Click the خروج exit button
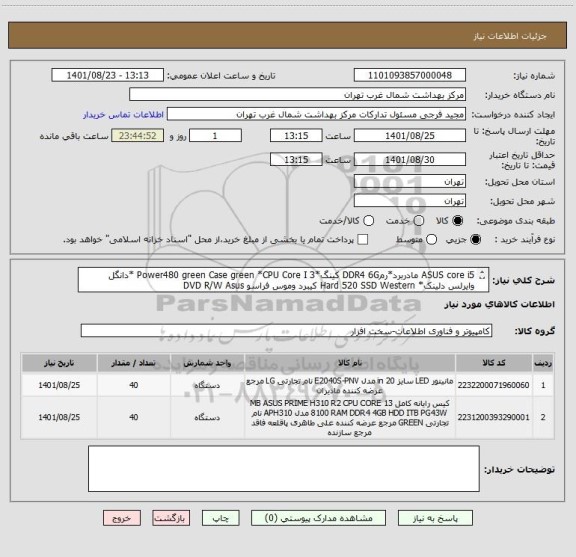This screenshot has width=576, height=557. pyautogui.click(x=122, y=518)
